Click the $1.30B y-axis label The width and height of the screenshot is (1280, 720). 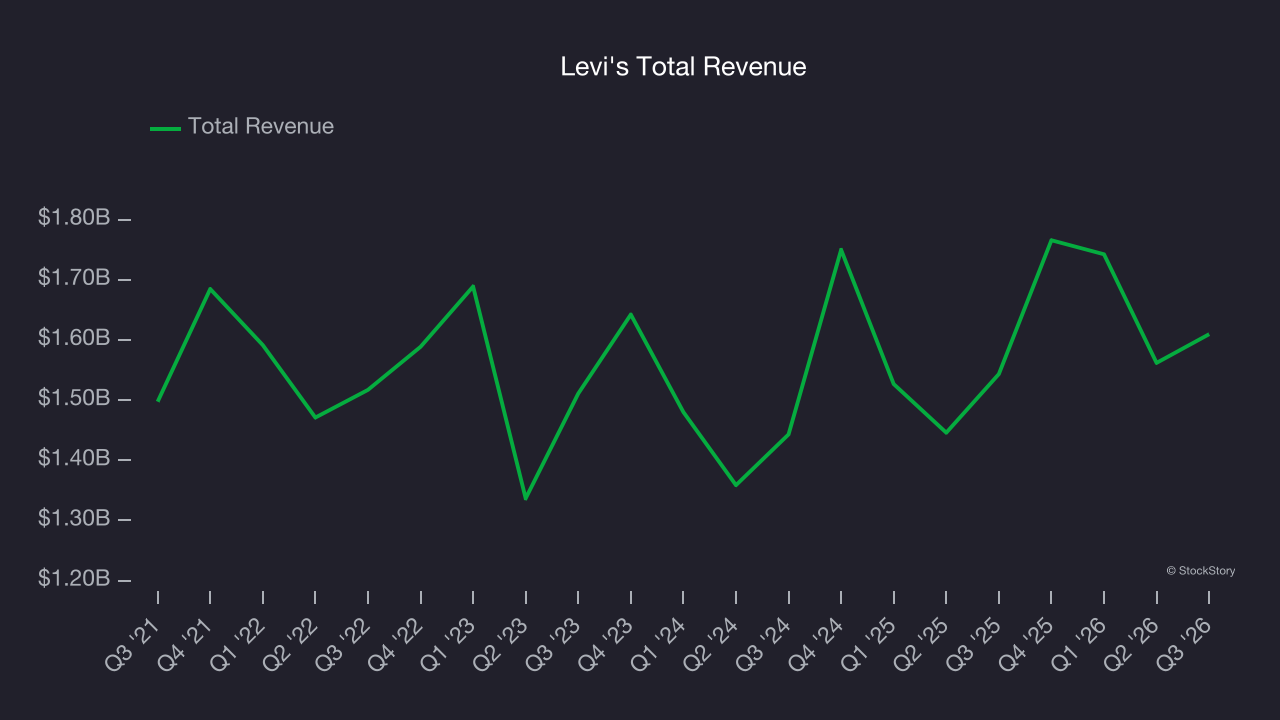74,518
